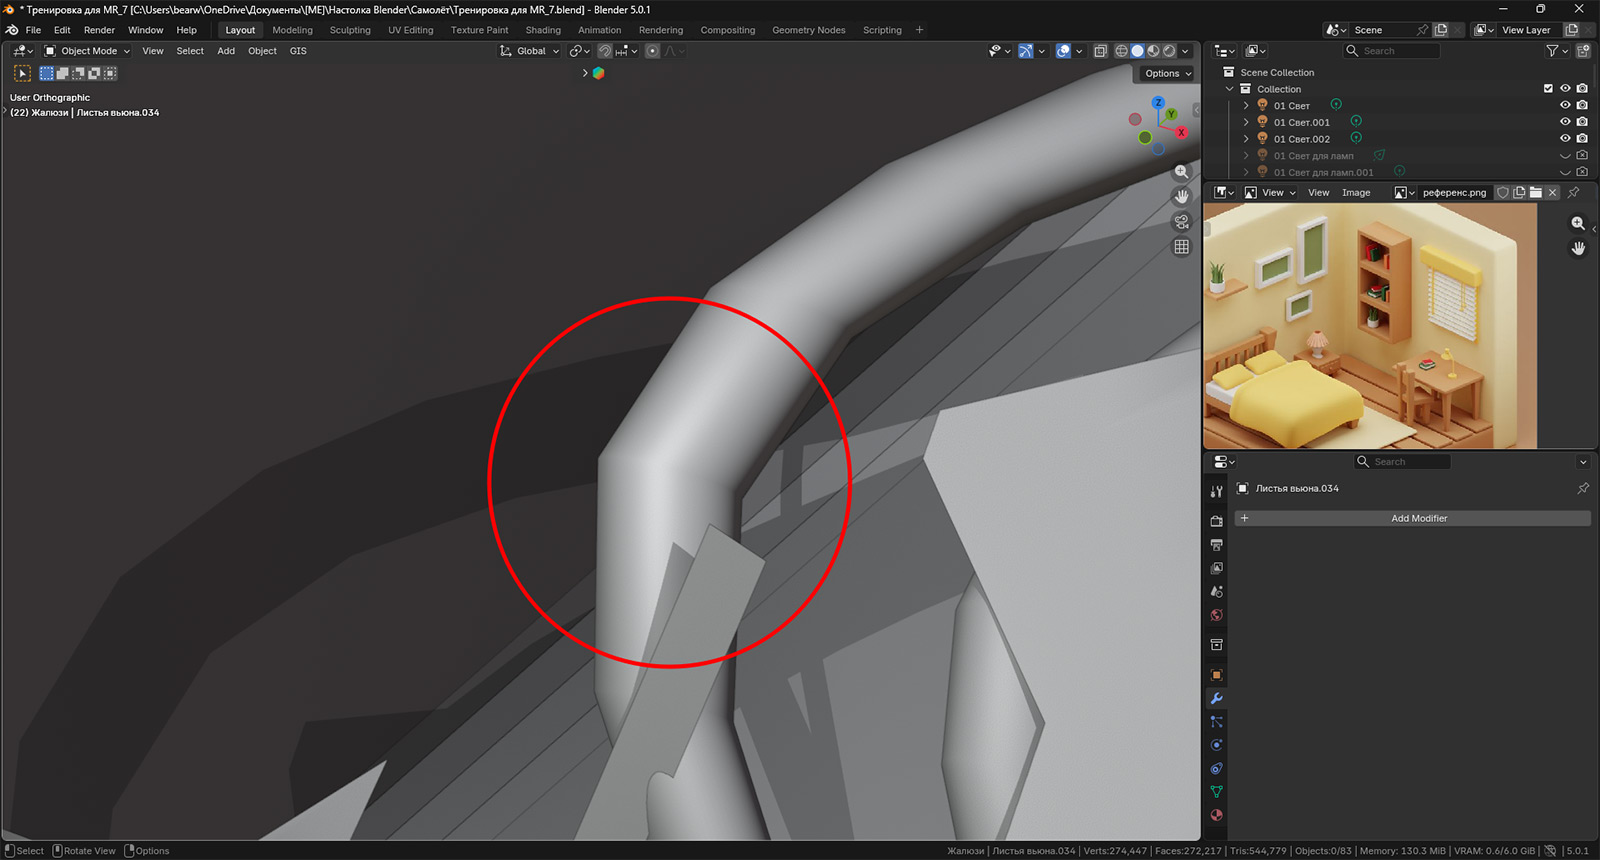Switch to the Shading workspace tab
This screenshot has width=1600, height=860.
tap(543, 30)
